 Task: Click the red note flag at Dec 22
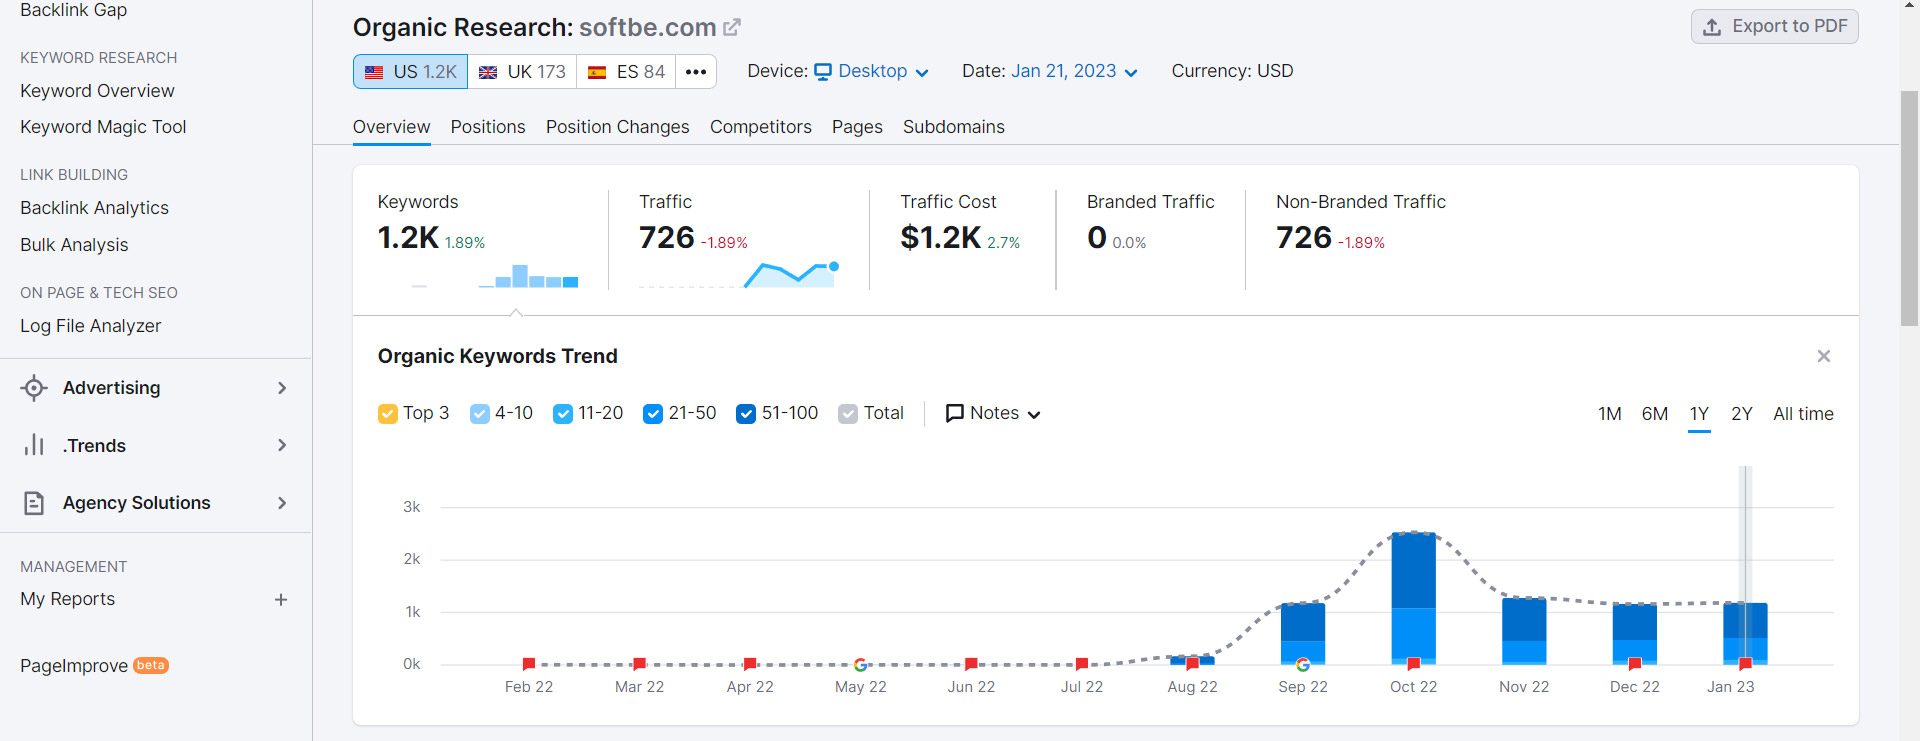click(1635, 664)
